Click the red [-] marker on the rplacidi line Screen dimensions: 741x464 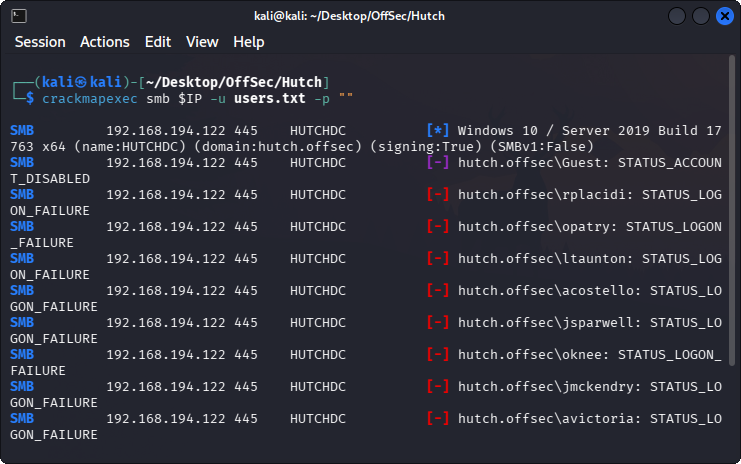coord(438,195)
